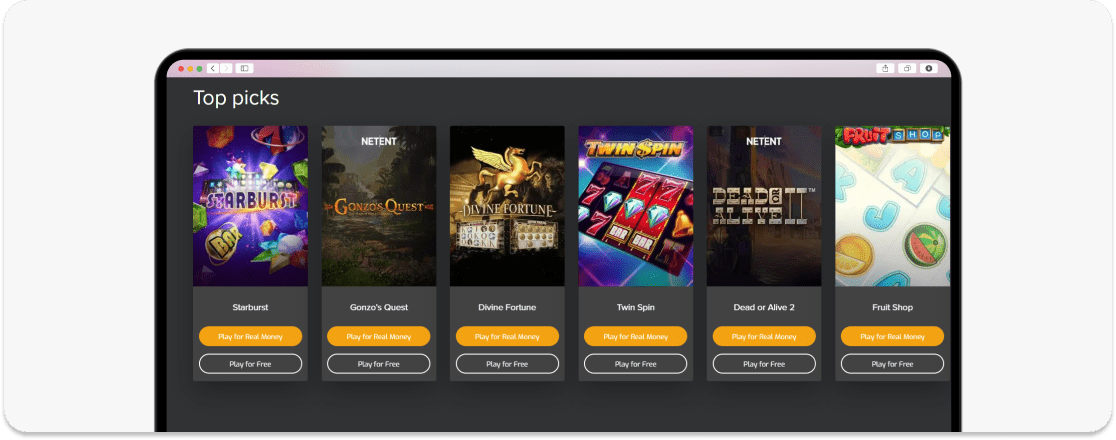
Task: Click the browser back arrow icon
Action: tap(212, 68)
